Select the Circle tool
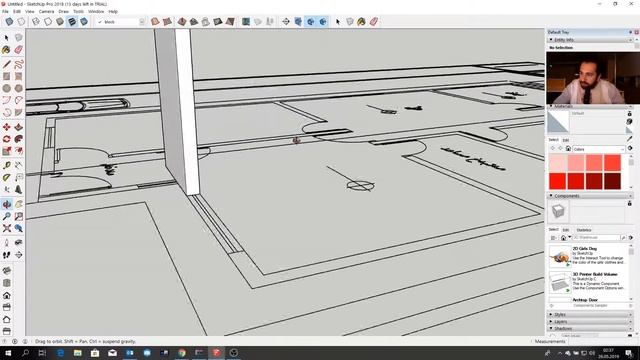640x360 pixels. click(x=7, y=88)
